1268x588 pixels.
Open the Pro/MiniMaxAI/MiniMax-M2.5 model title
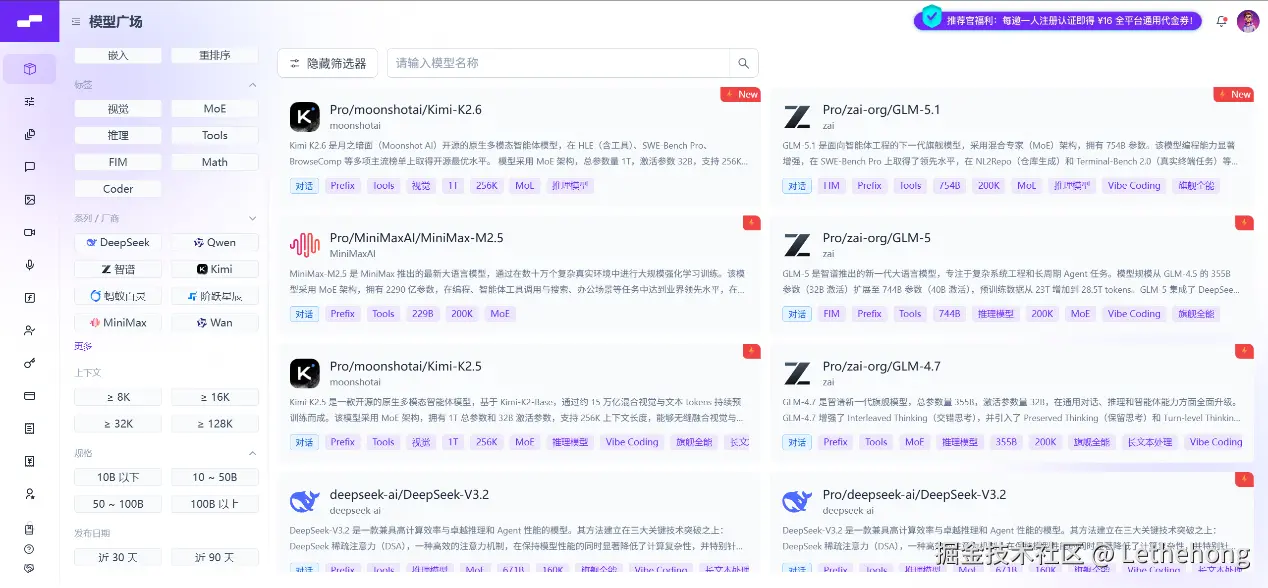(x=417, y=238)
